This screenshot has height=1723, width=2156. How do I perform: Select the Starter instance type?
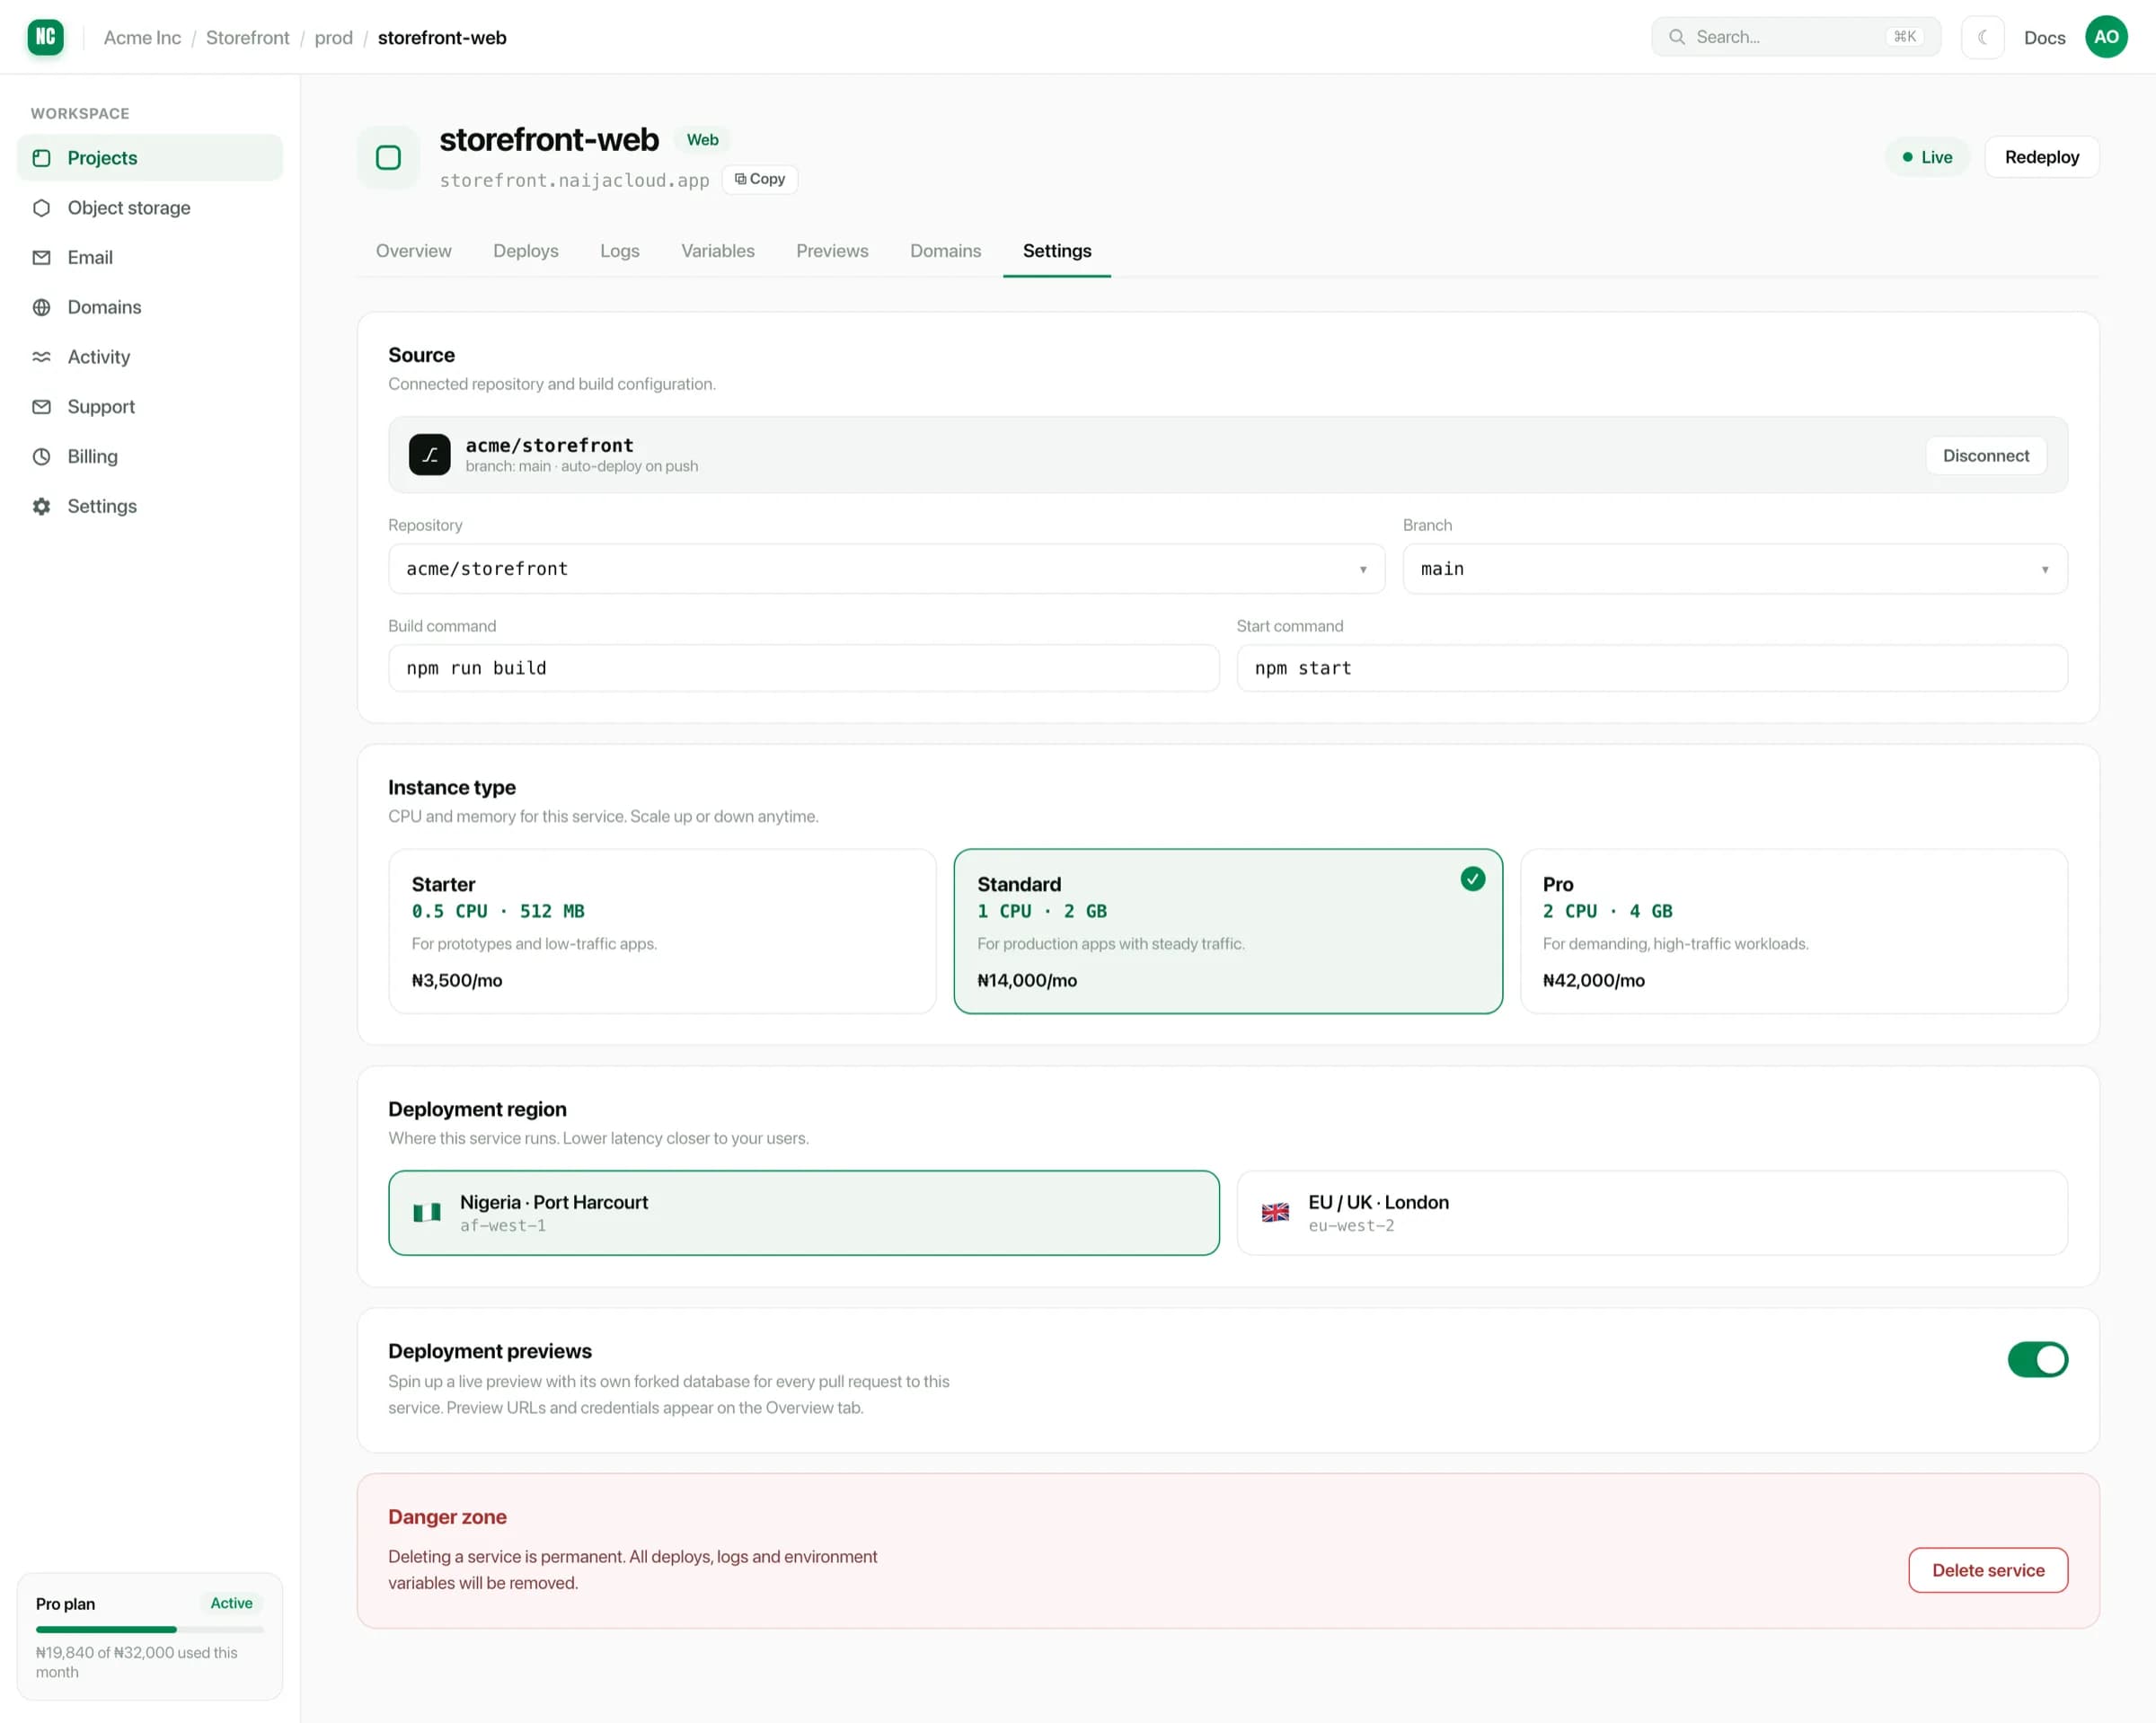coord(662,931)
